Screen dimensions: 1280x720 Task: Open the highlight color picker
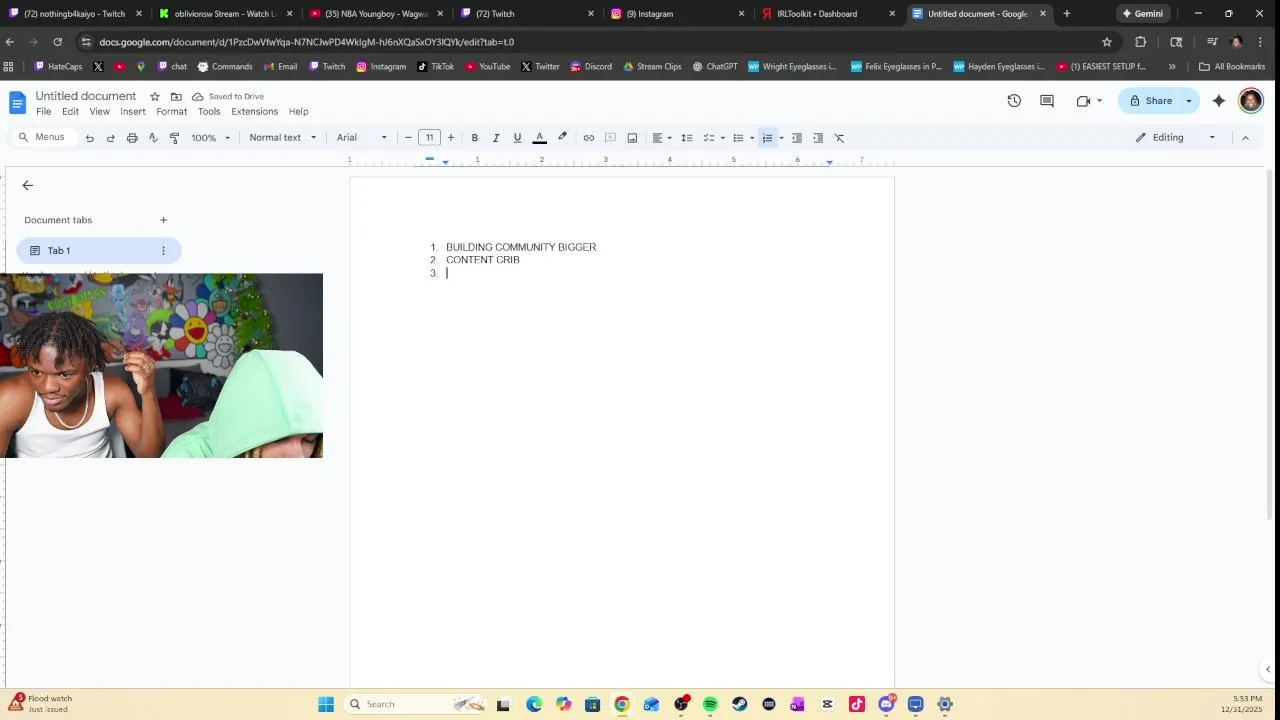coord(562,138)
